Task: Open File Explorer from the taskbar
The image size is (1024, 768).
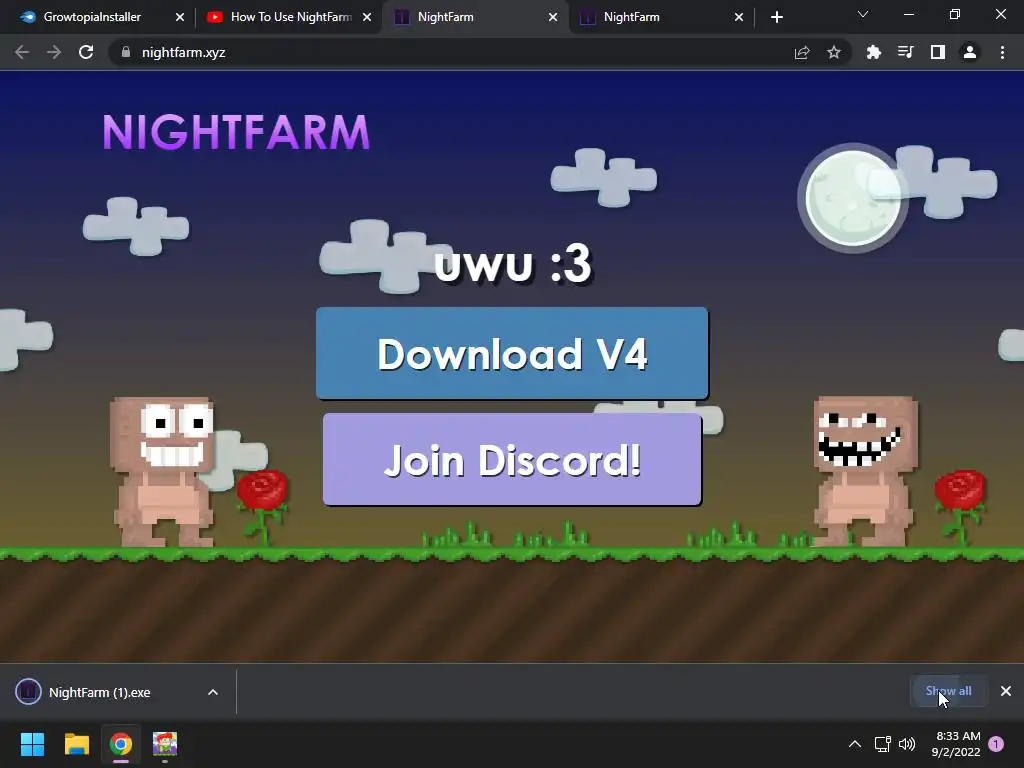Action: click(76, 744)
